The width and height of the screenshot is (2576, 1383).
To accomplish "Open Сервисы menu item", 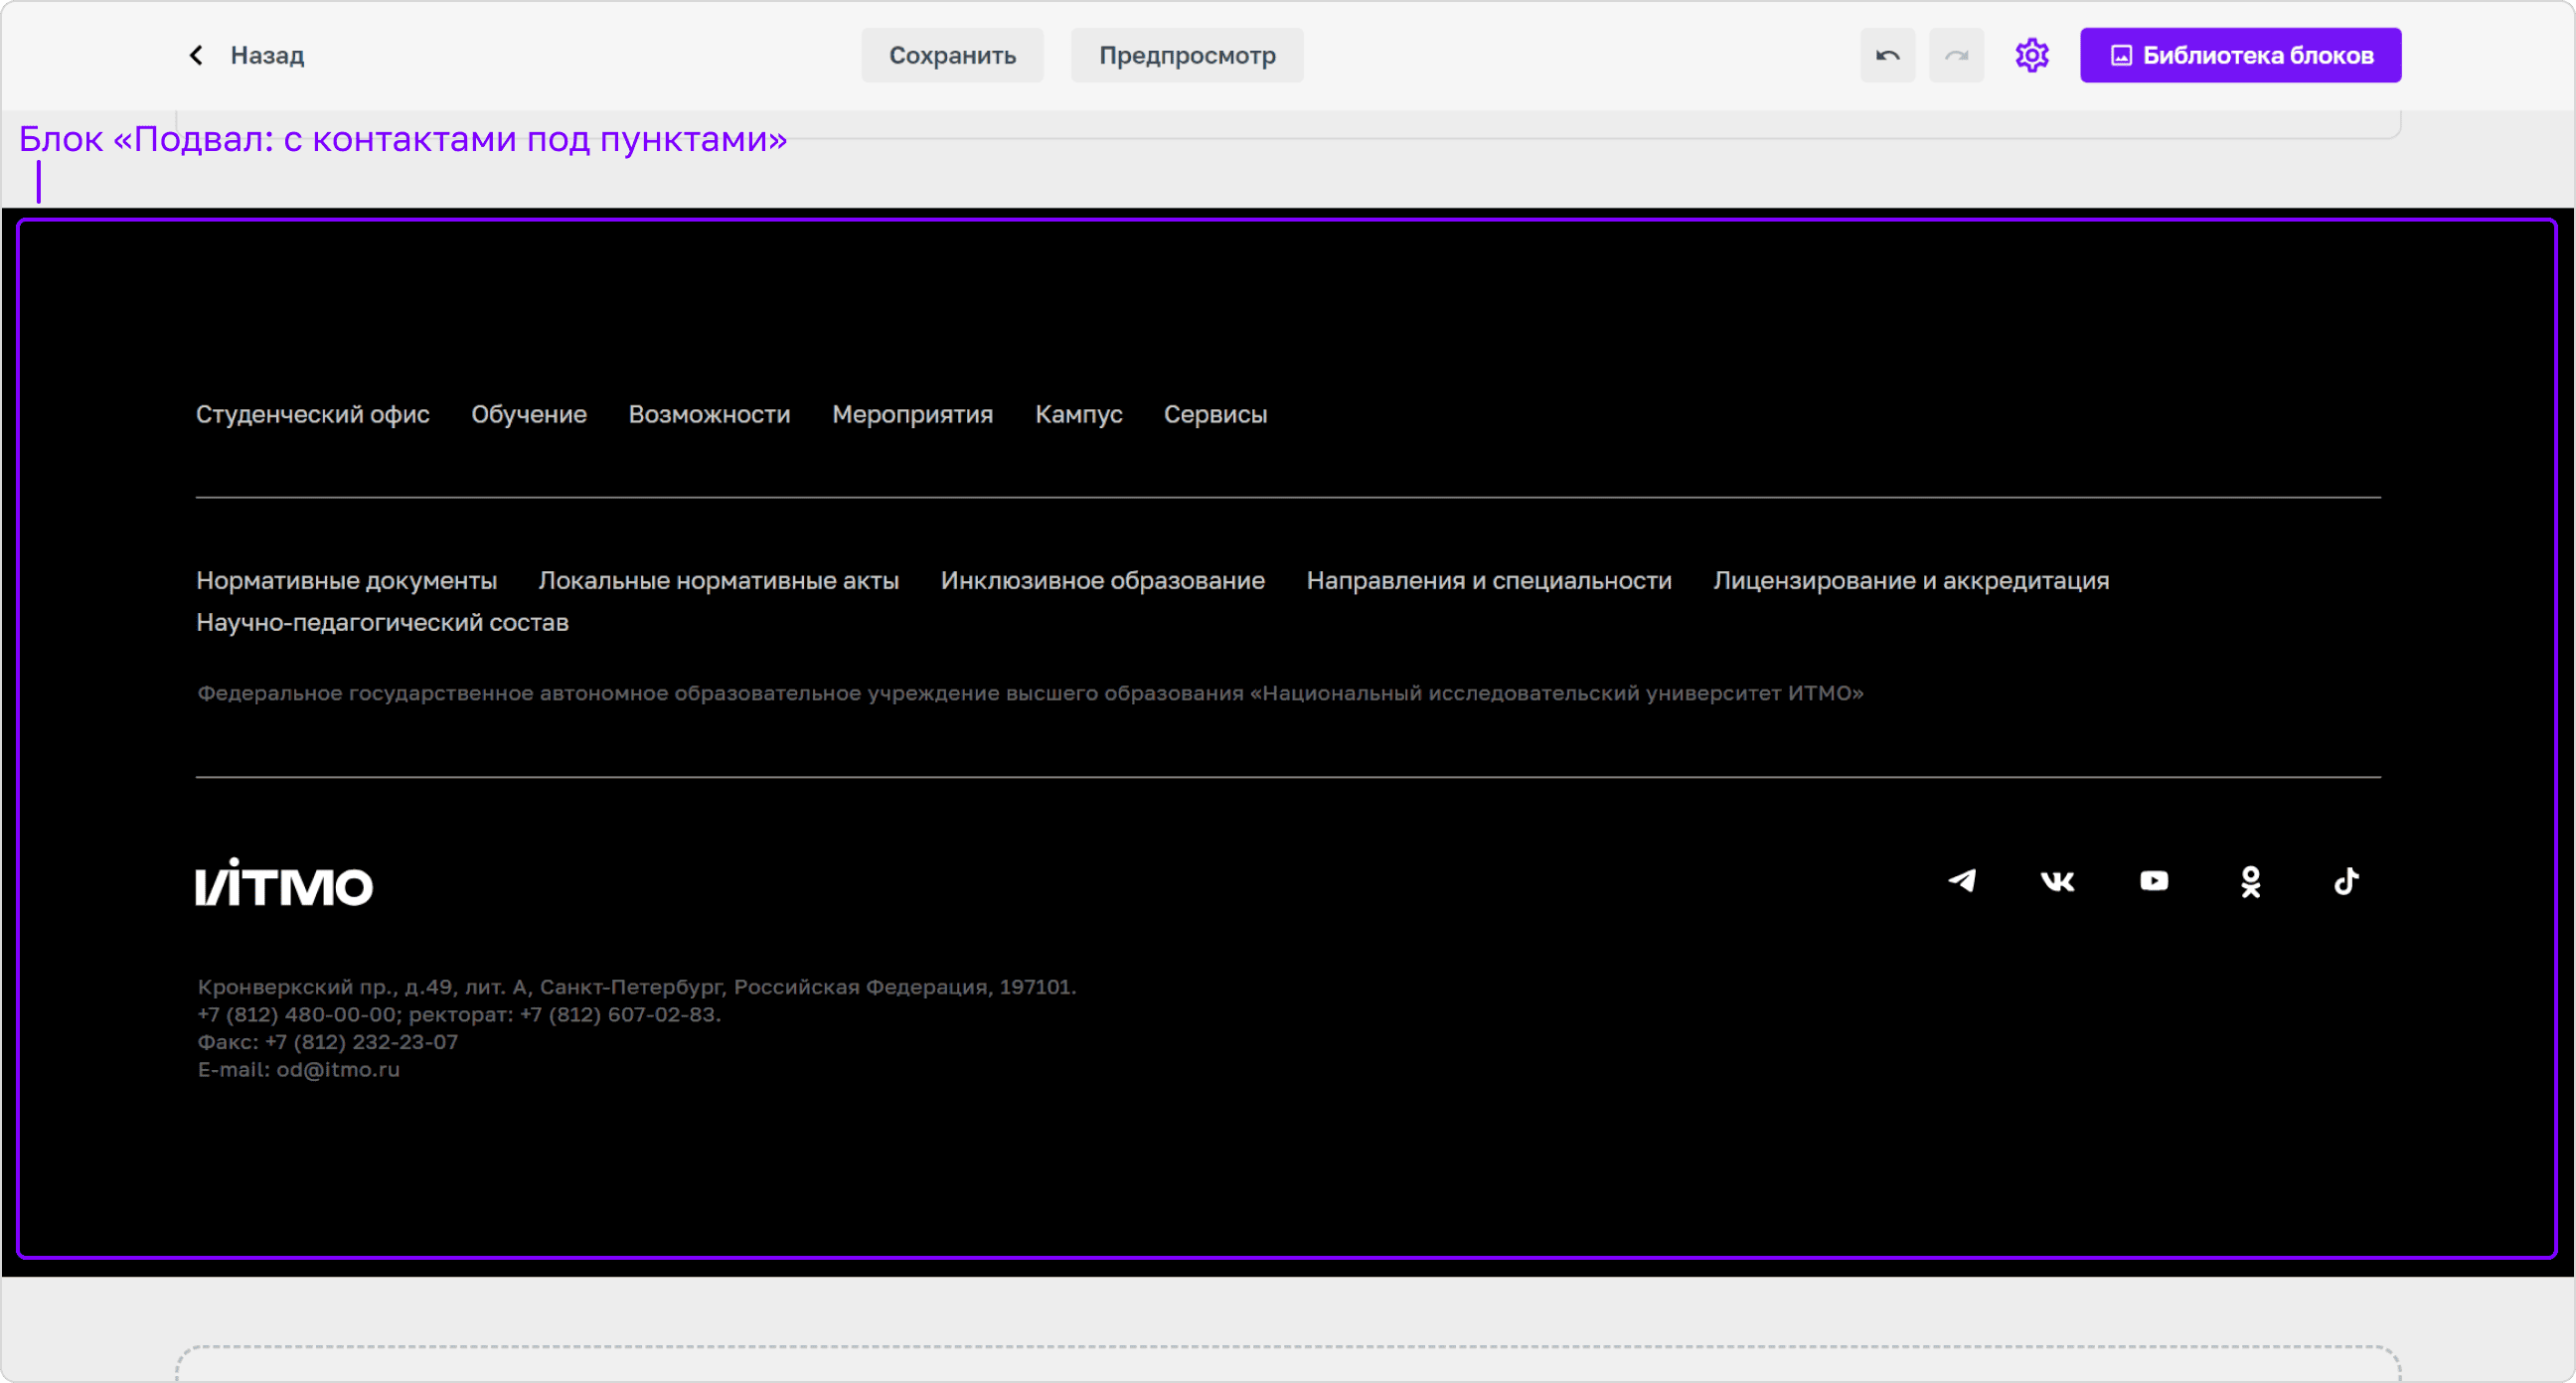I will click(1215, 414).
